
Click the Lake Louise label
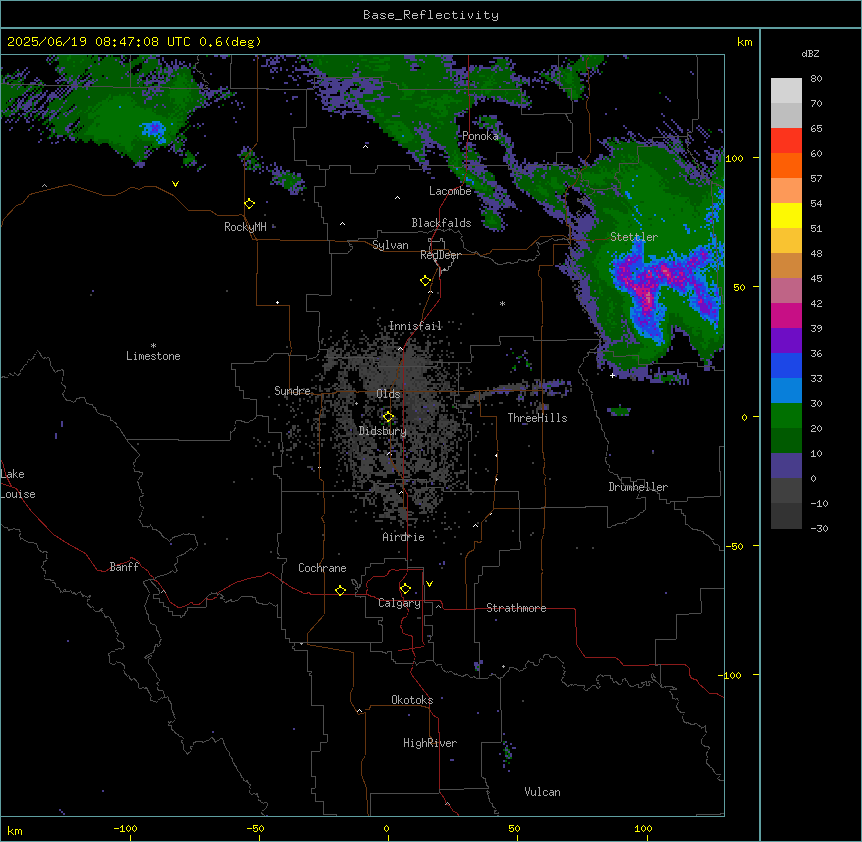[x=18, y=484]
